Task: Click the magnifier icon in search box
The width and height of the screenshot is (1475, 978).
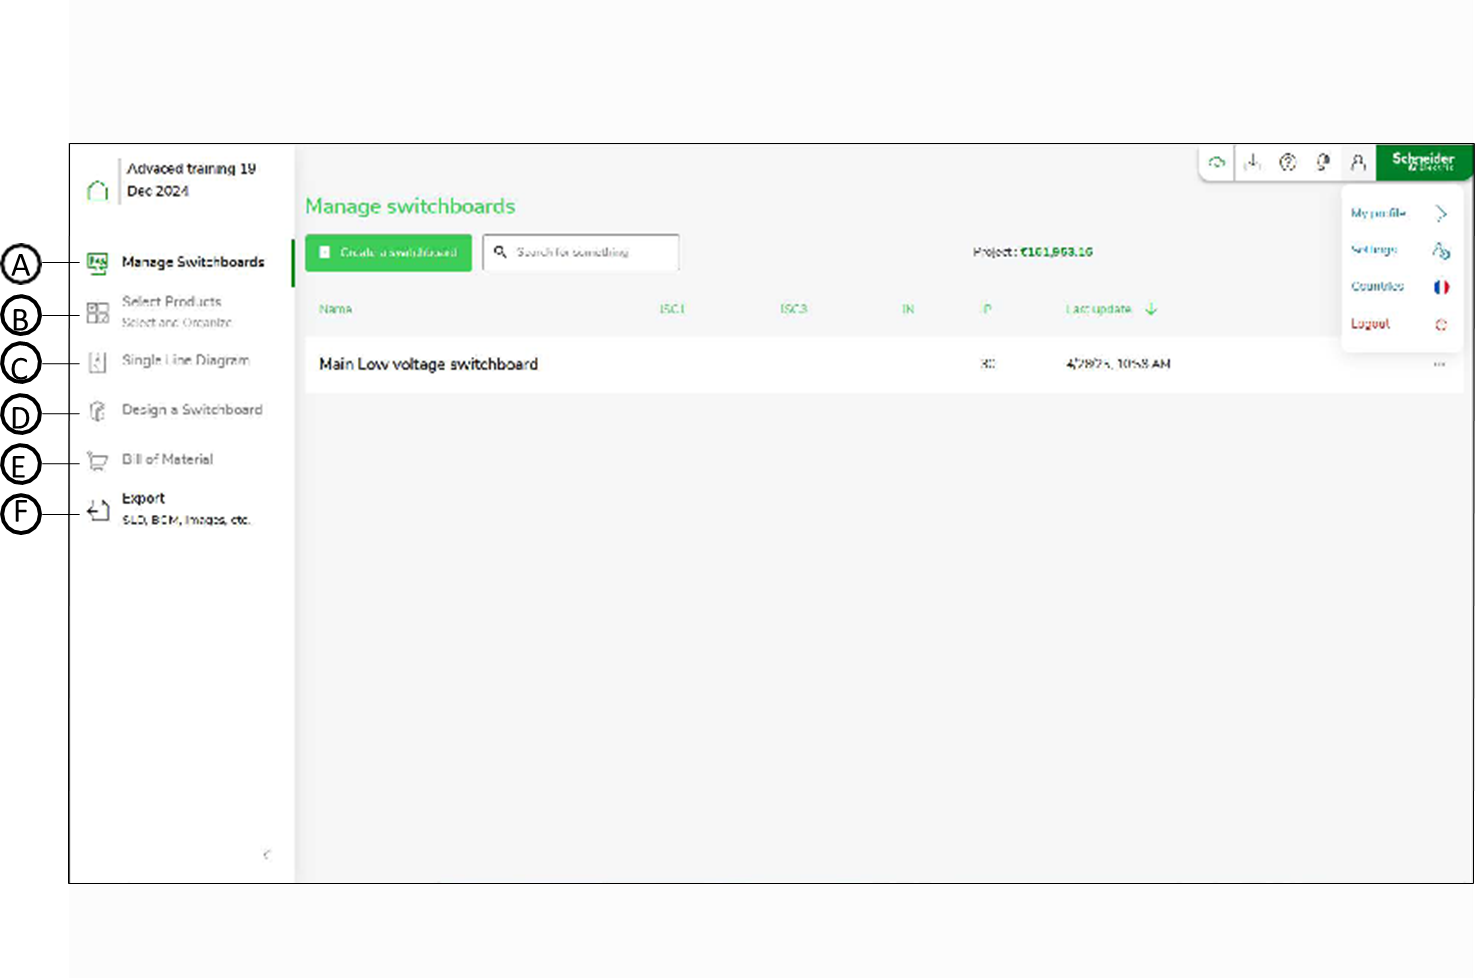Action: [500, 252]
